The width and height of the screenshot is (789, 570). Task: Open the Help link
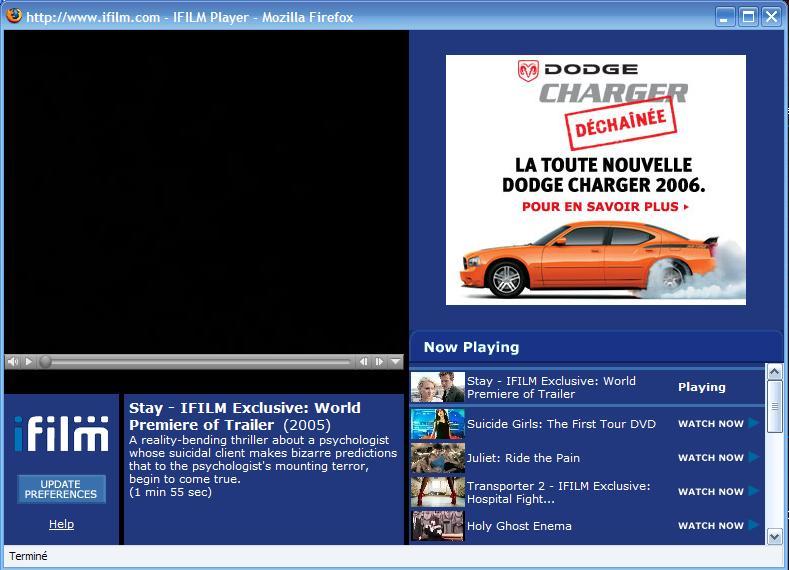coord(61,524)
